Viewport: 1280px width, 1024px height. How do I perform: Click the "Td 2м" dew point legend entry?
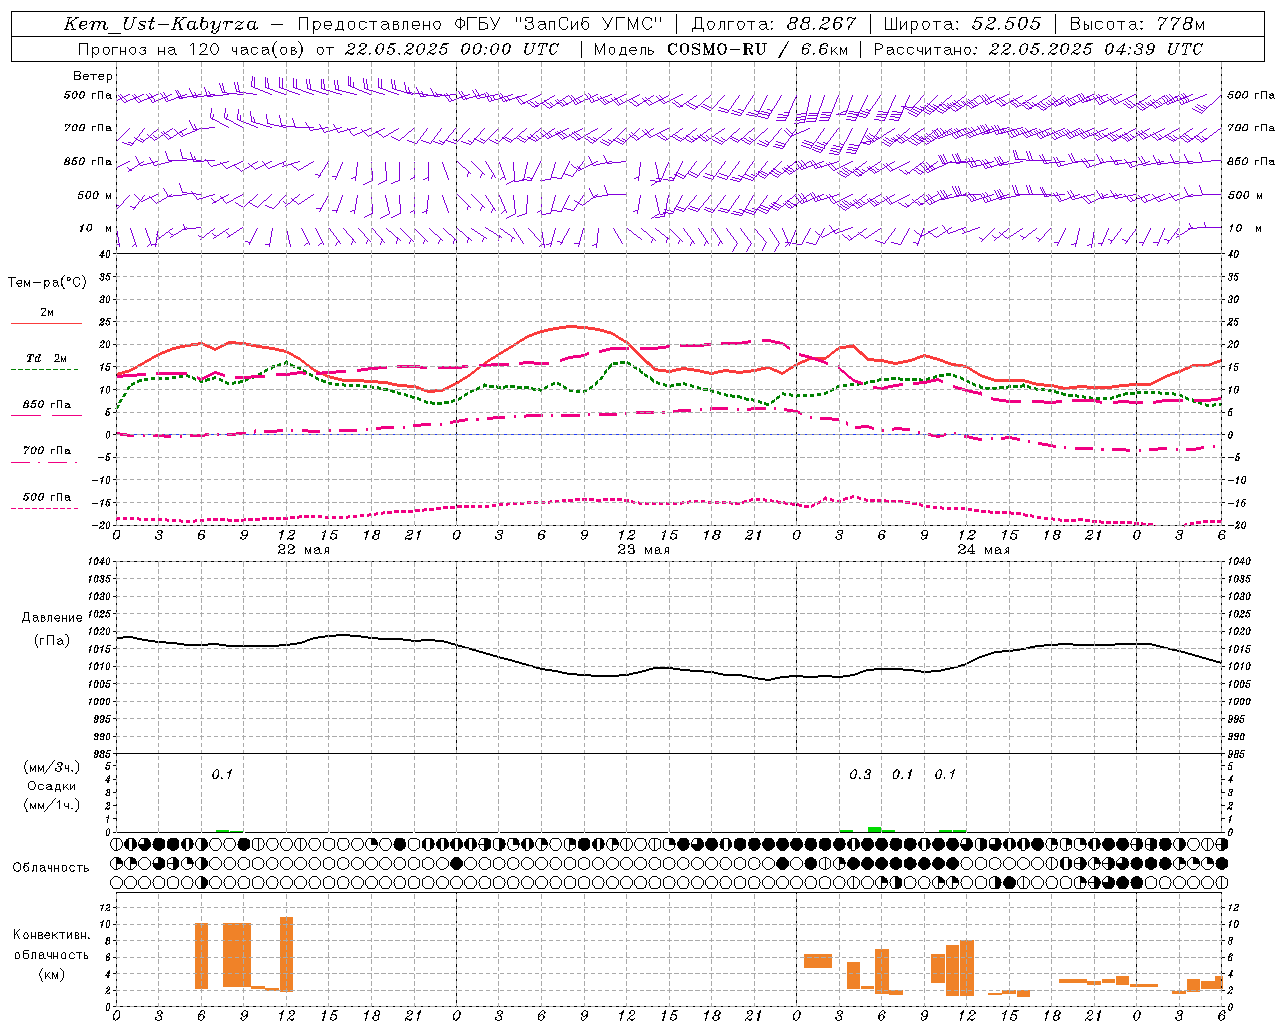(x=46, y=358)
